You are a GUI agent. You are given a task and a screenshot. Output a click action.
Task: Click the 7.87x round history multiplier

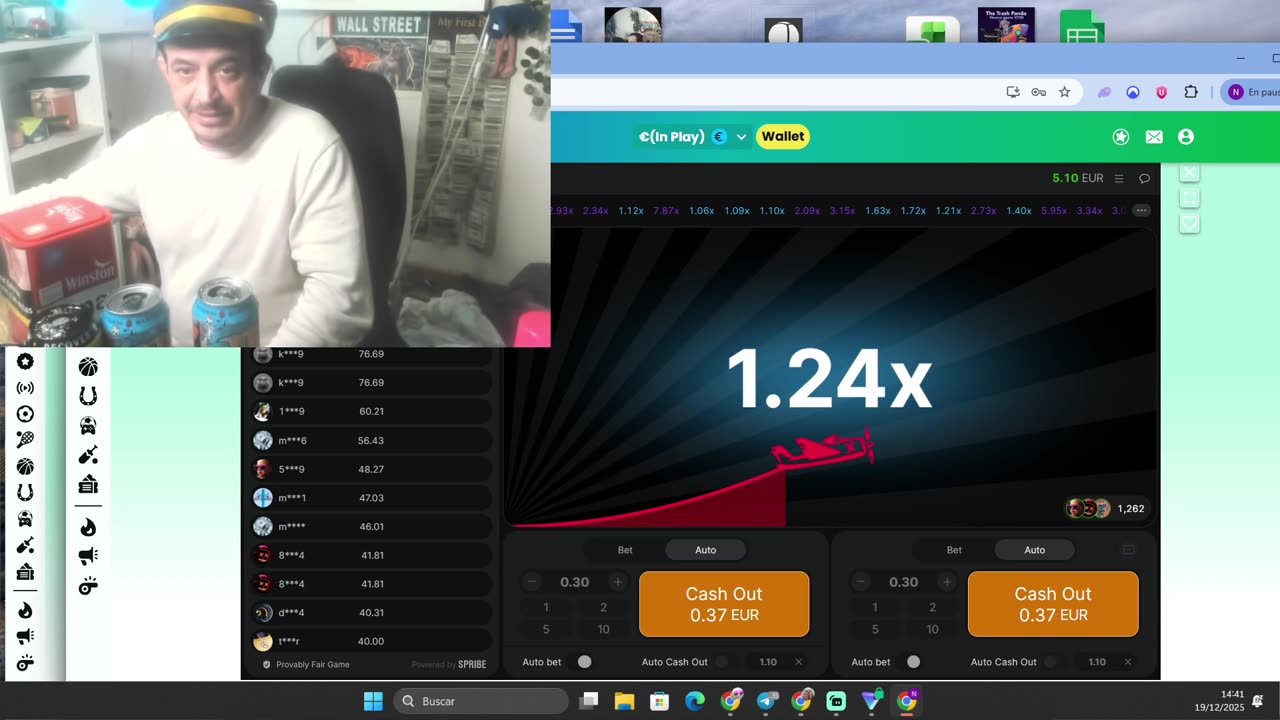click(666, 211)
